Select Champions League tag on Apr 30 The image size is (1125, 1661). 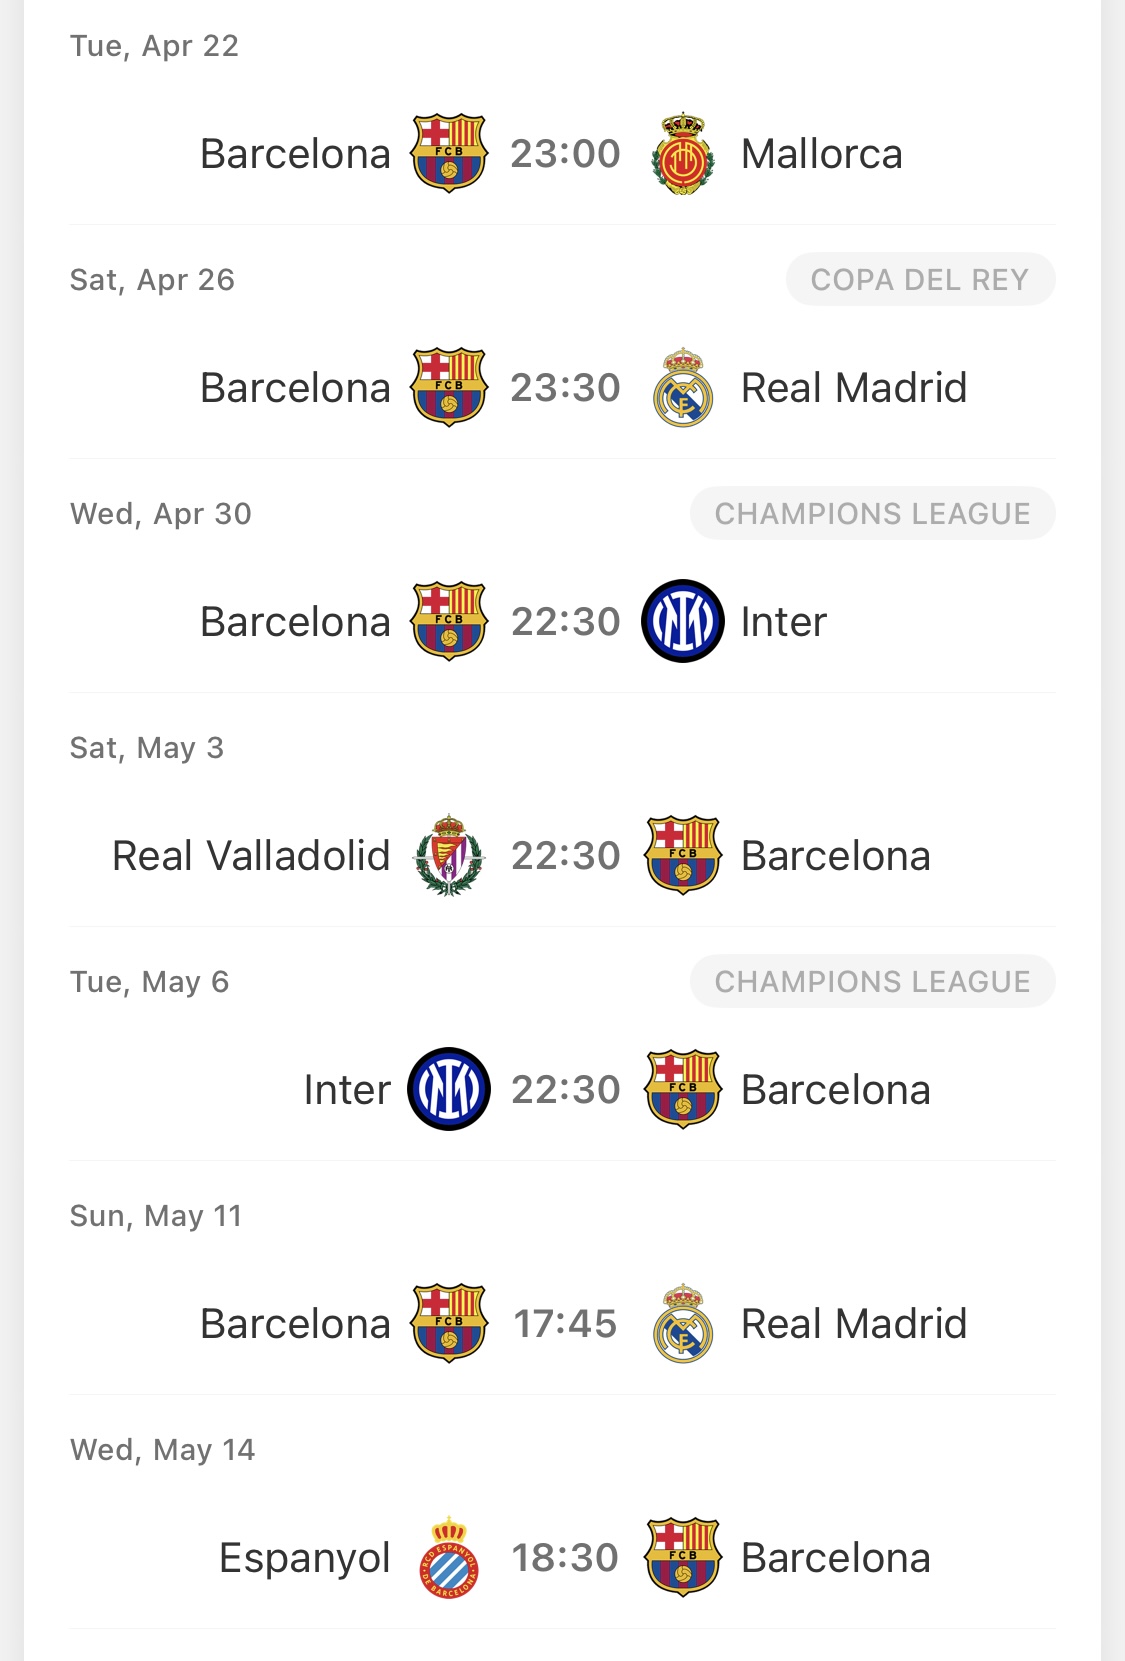(872, 514)
